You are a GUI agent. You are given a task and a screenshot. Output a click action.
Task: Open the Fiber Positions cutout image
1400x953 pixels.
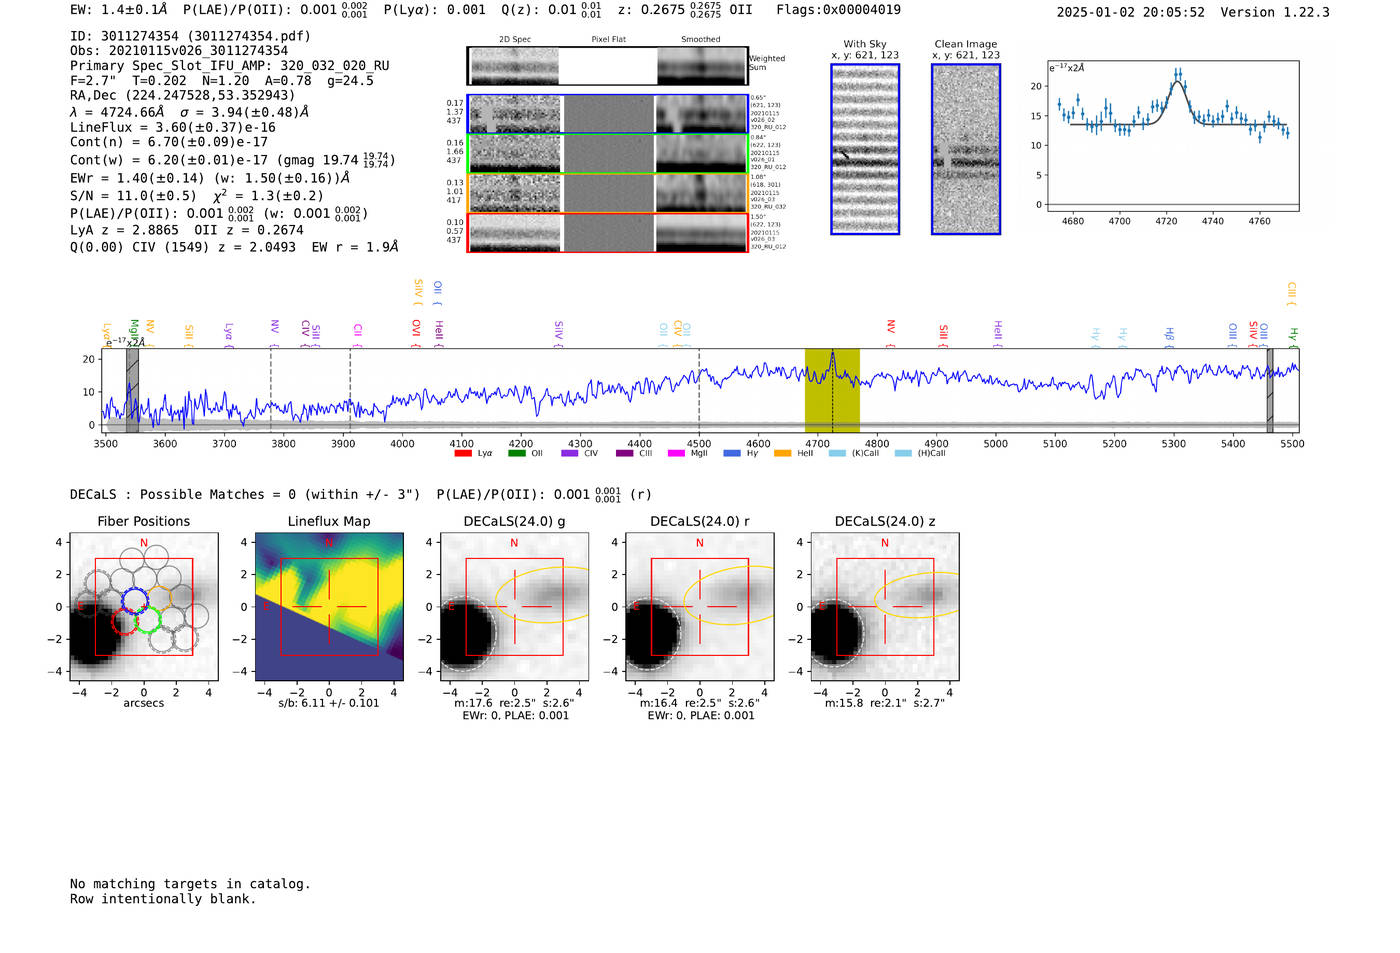tap(144, 606)
